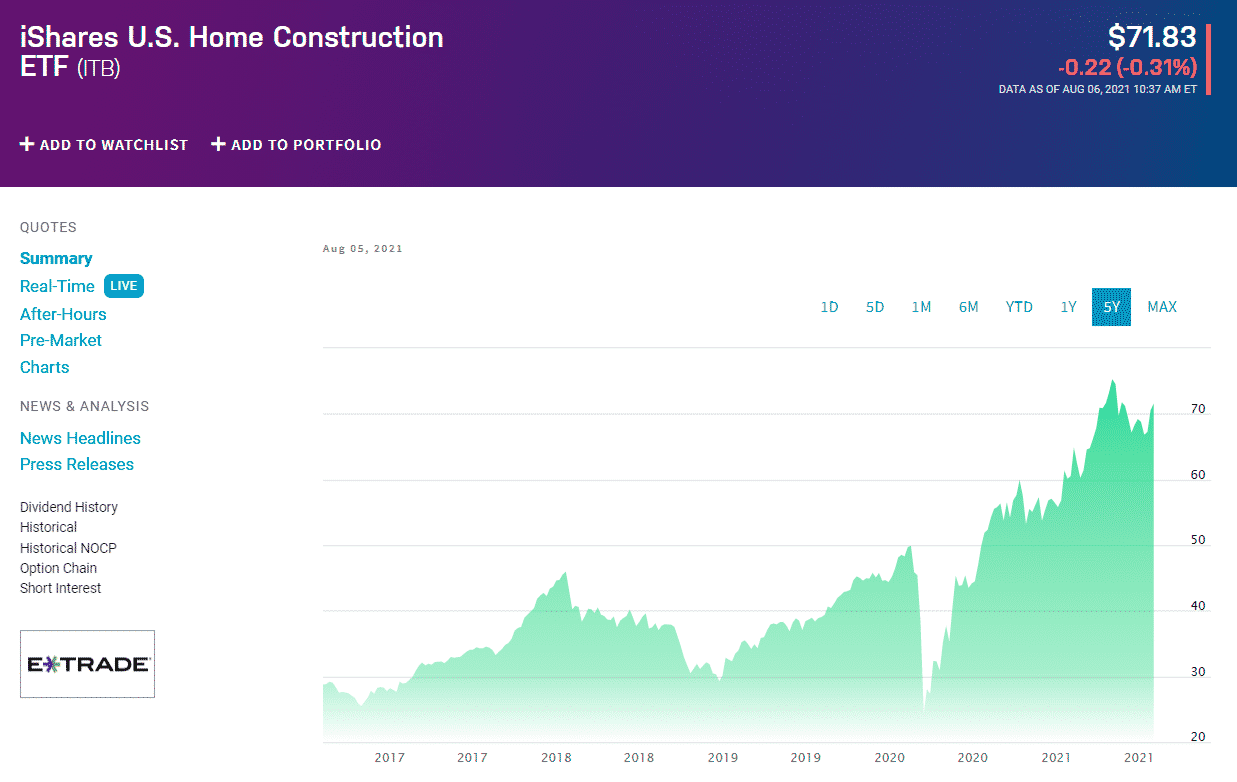1237x782 pixels.
Task: Open the Charts section
Action: [44, 367]
